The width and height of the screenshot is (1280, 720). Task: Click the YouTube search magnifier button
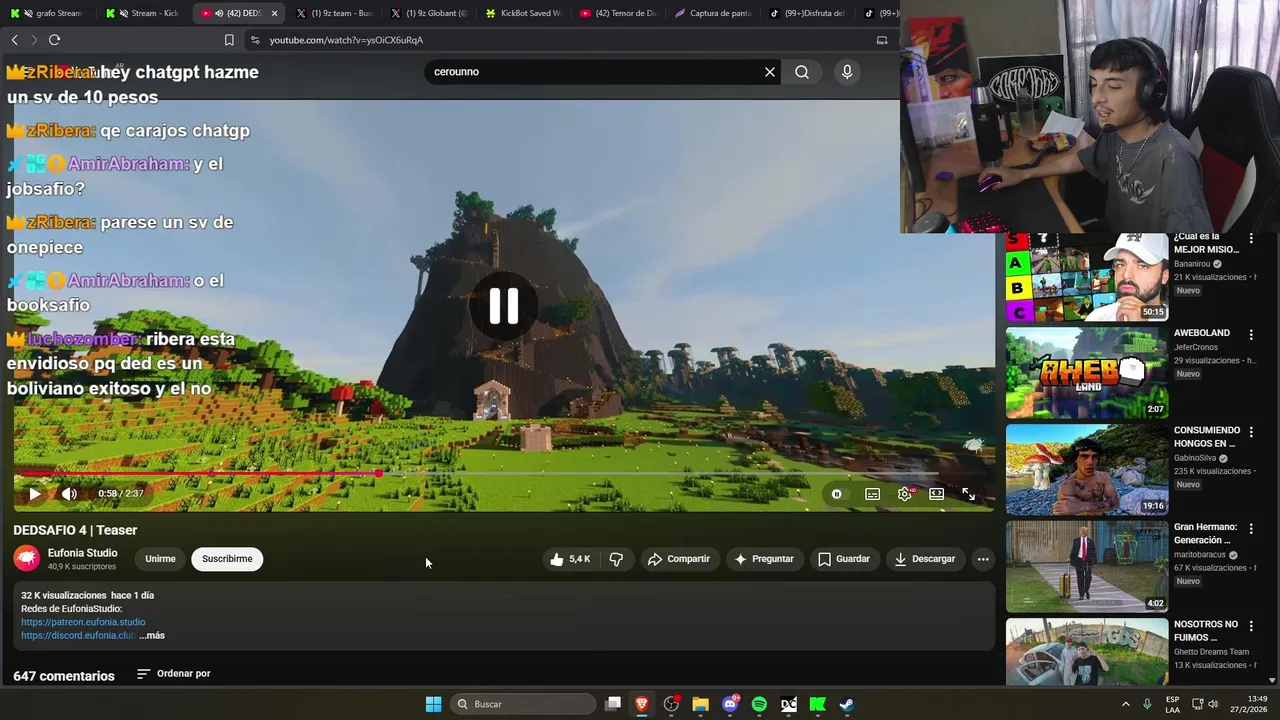(802, 72)
